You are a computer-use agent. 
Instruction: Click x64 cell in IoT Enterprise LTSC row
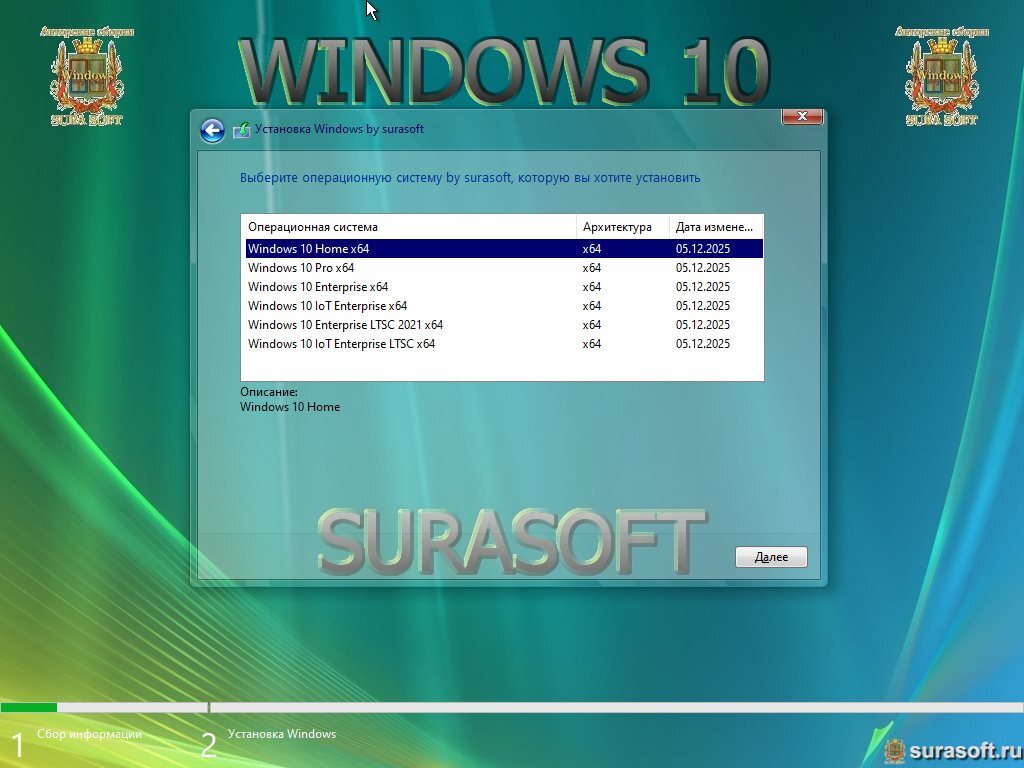coord(592,344)
